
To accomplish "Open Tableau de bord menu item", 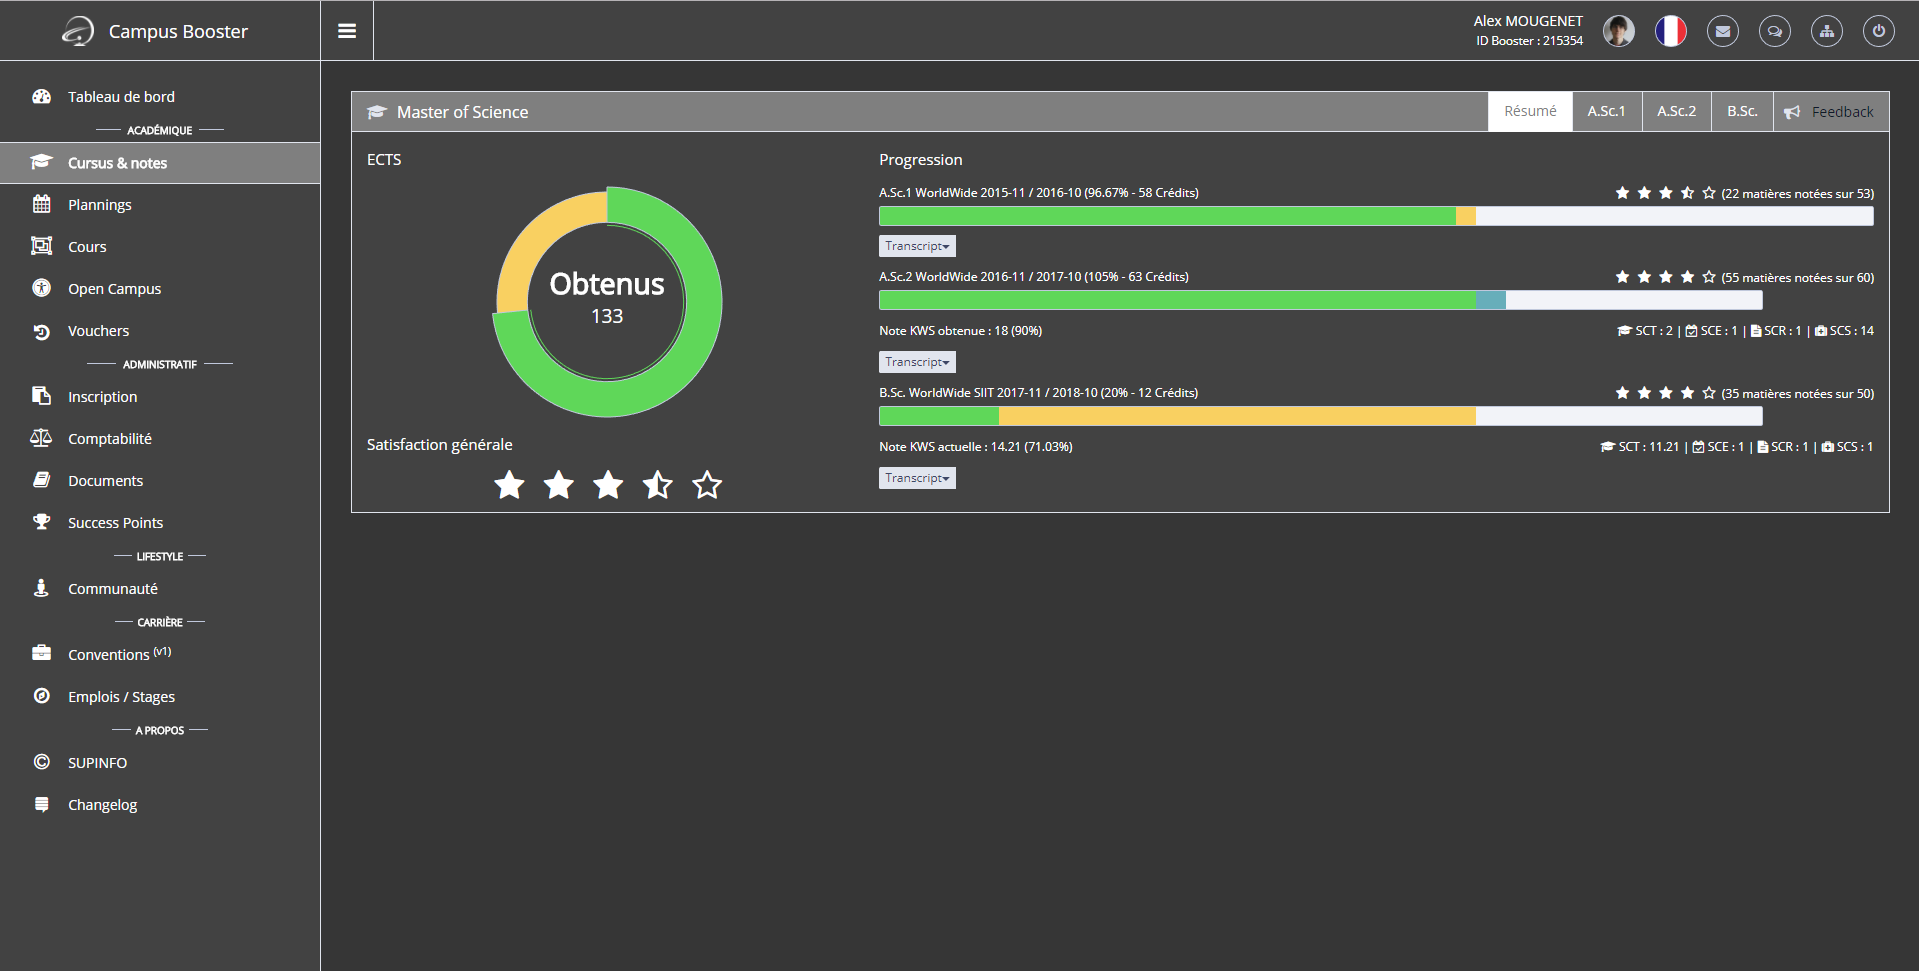I will 121,96.
